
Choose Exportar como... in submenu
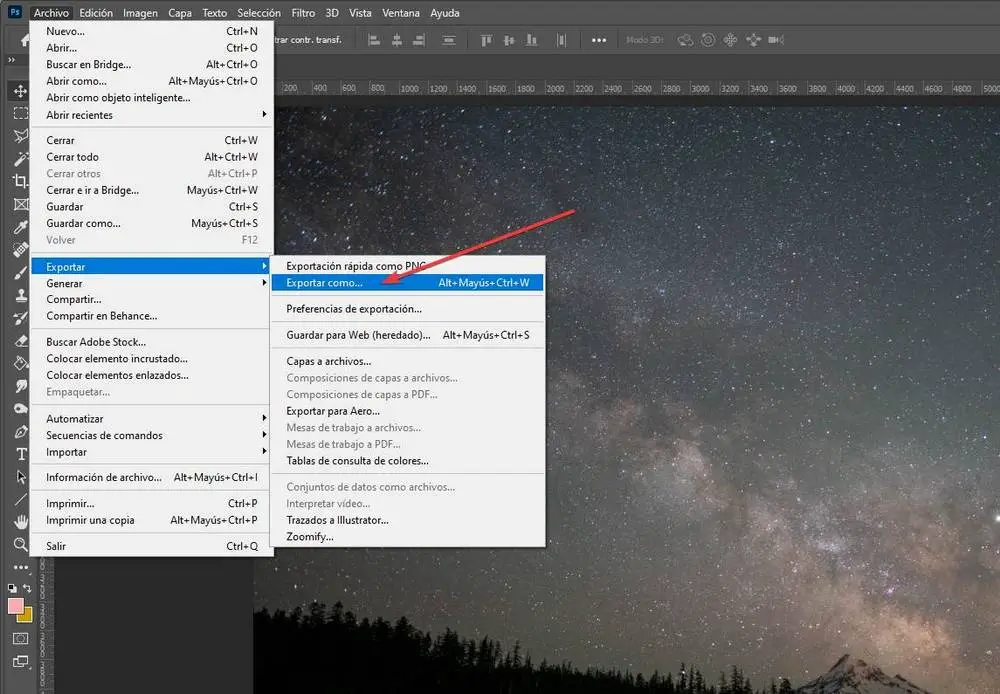[x=408, y=283]
